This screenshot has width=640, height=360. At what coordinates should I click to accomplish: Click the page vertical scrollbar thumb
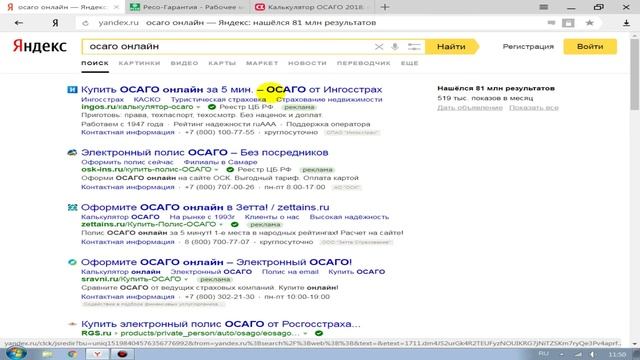click(634, 74)
